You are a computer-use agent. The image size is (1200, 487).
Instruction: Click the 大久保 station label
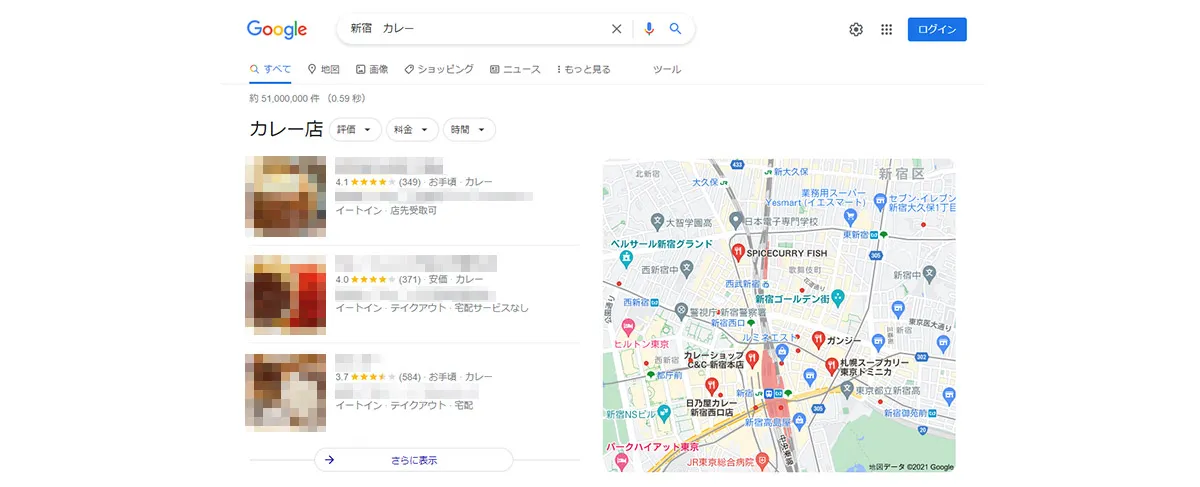coord(705,183)
